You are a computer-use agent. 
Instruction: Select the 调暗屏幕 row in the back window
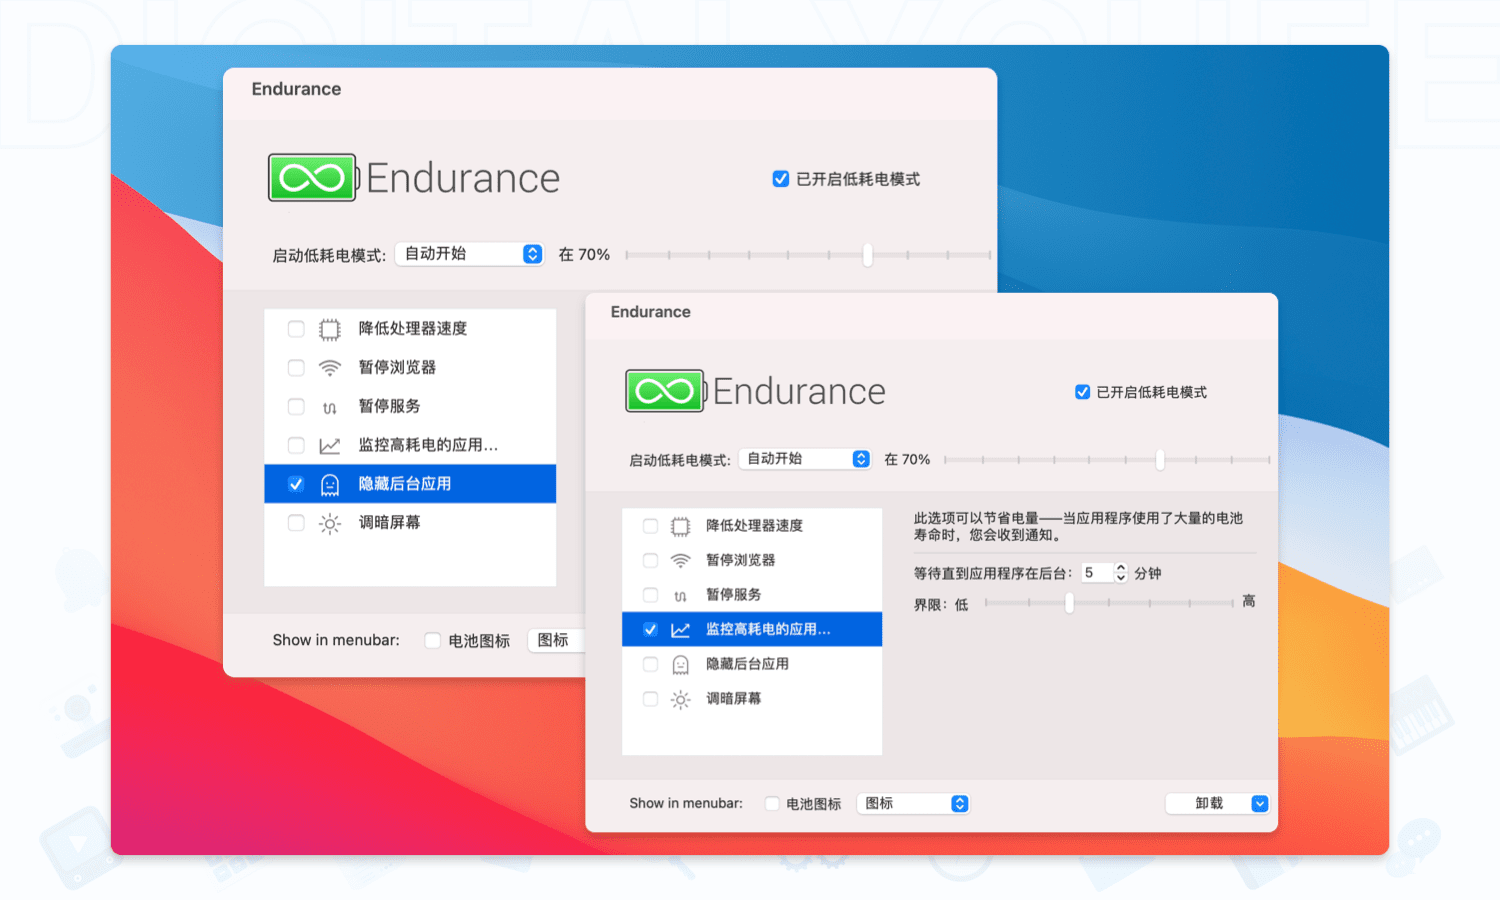(390, 523)
